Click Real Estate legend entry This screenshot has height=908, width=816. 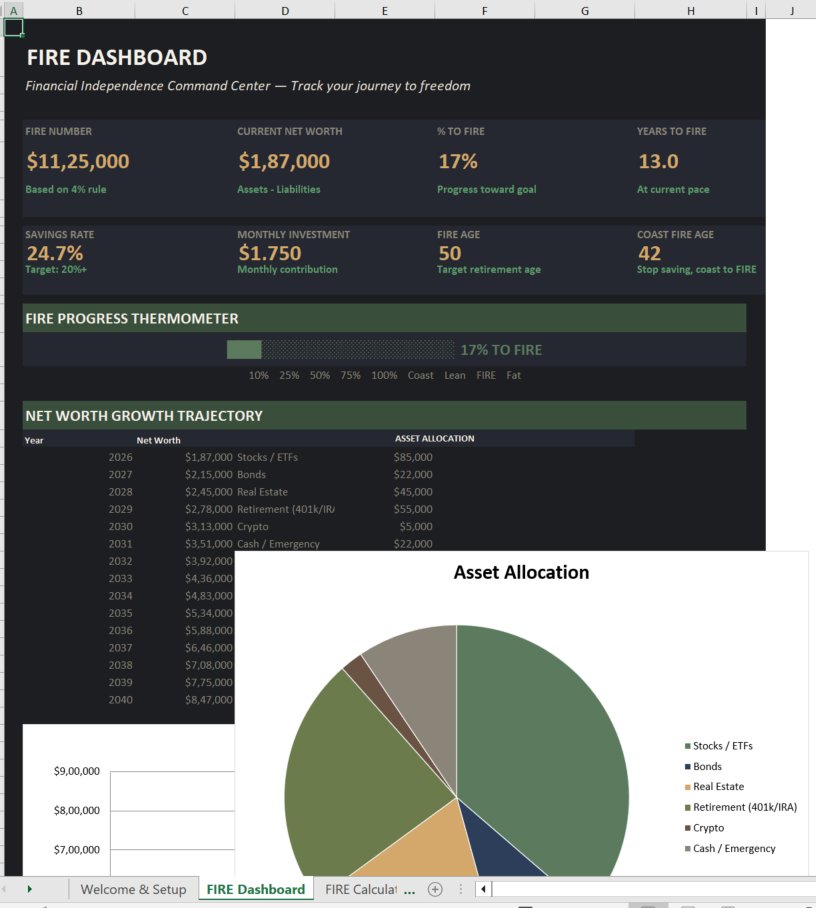(714, 786)
